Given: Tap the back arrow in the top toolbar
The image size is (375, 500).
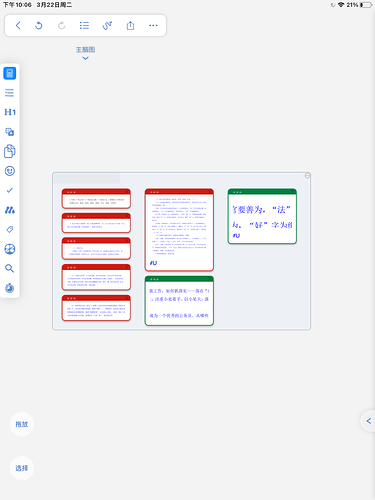Looking at the screenshot, I should (18, 25).
